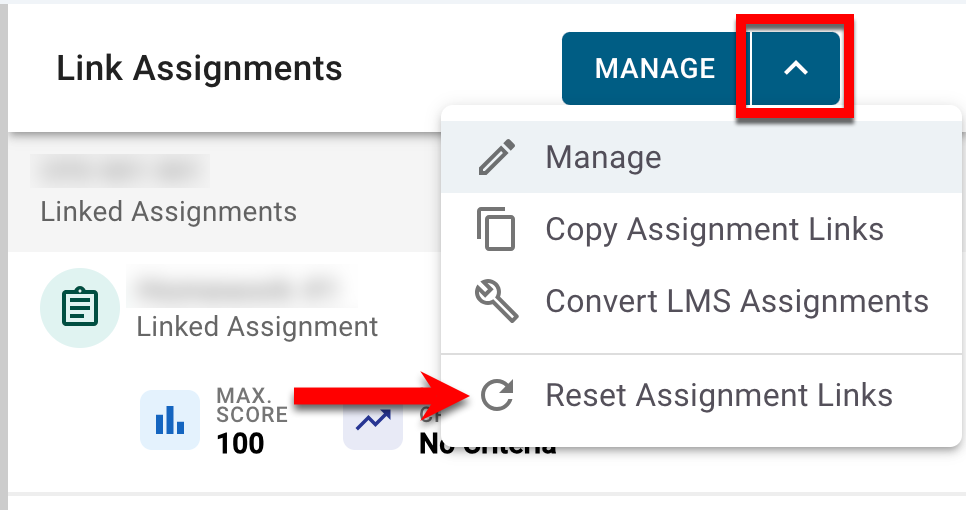
Task: Select the Manage menu entry text
Action: [x=603, y=158]
